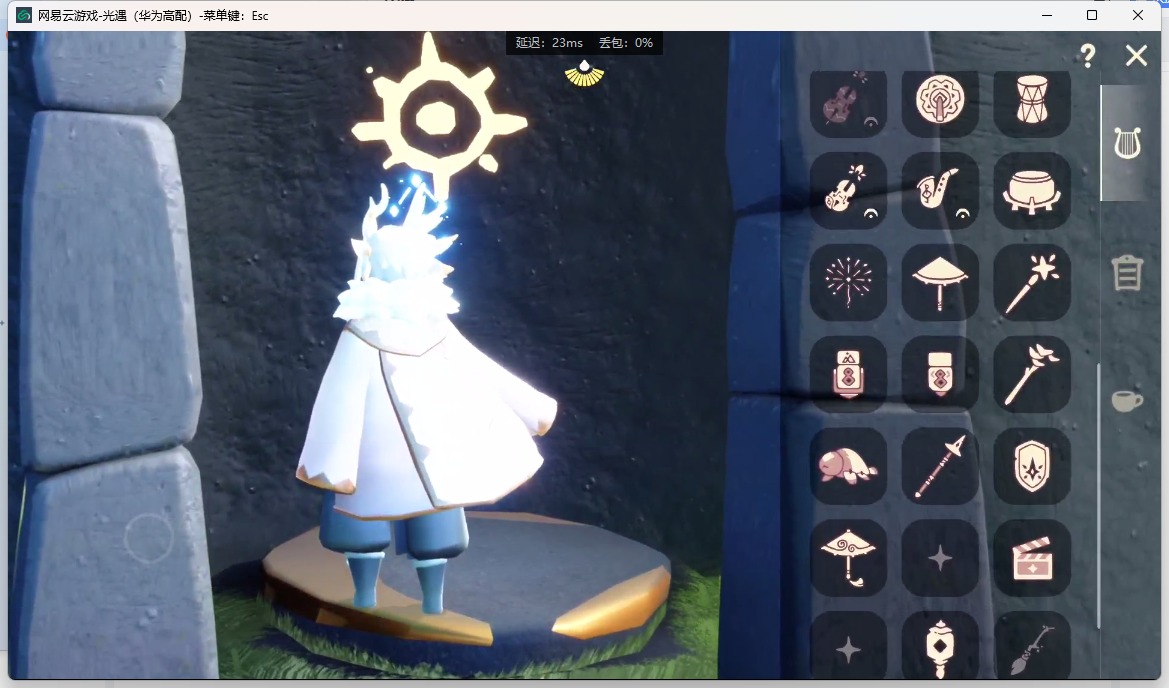Open the clipboard category tab
Image resolution: width=1169 pixels, height=688 pixels.
click(x=1127, y=272)
